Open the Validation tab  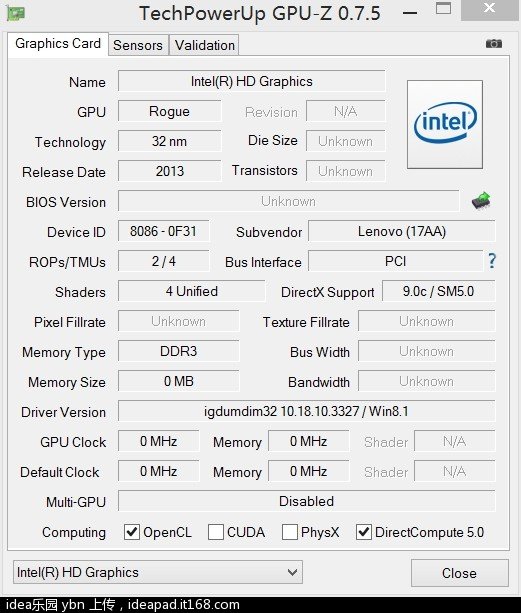point(204,45)
